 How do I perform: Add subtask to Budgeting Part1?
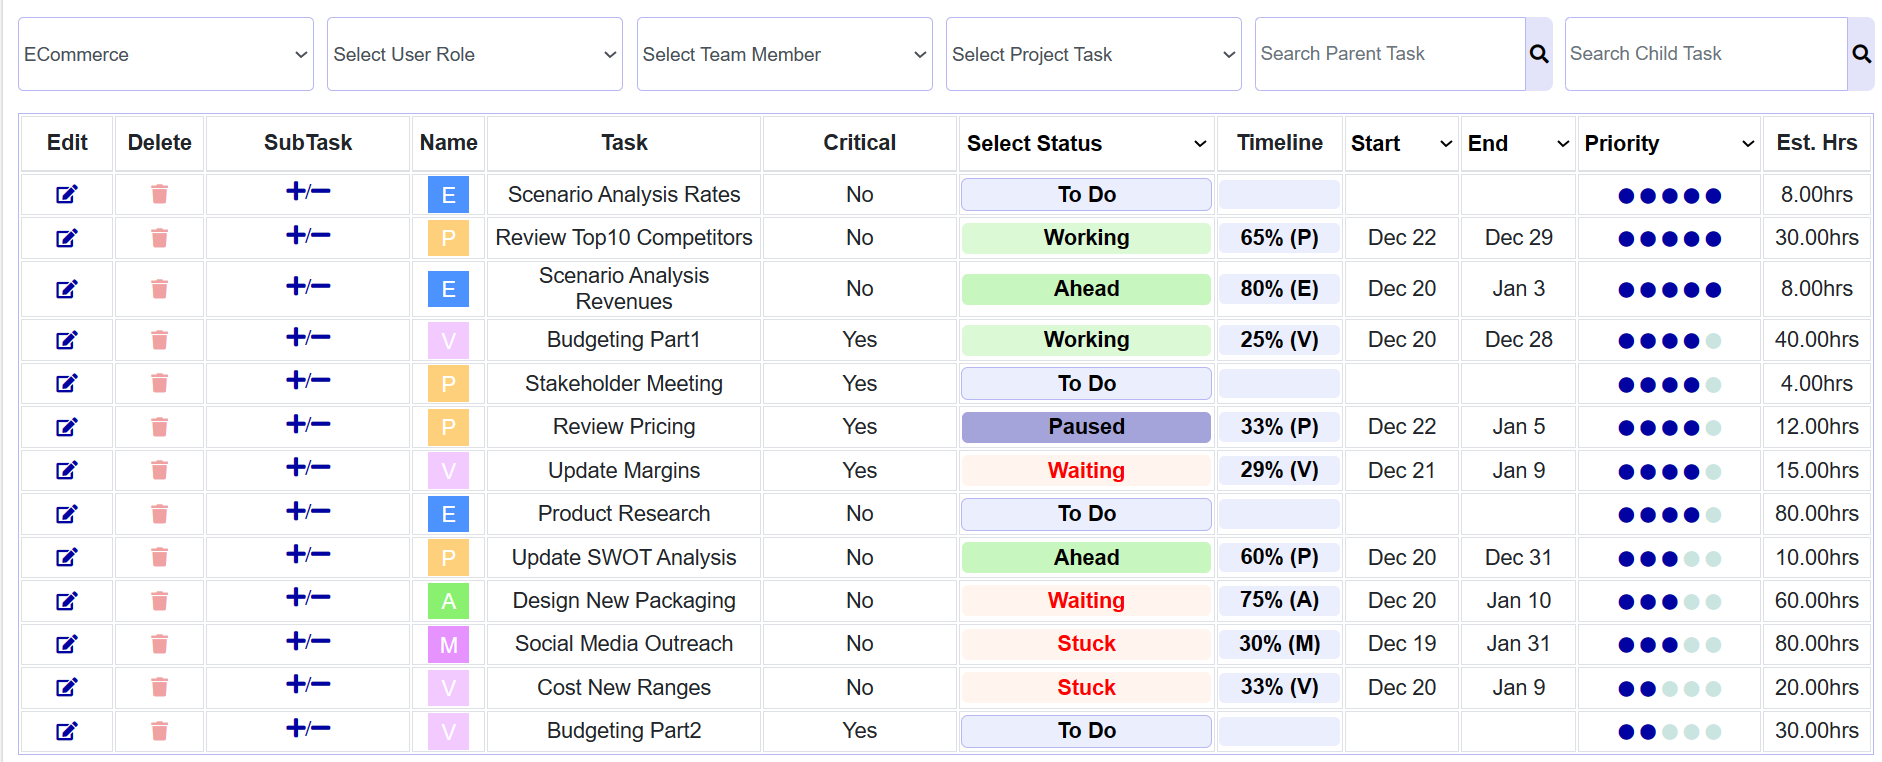pyautogui.click(x=308, y=338)
